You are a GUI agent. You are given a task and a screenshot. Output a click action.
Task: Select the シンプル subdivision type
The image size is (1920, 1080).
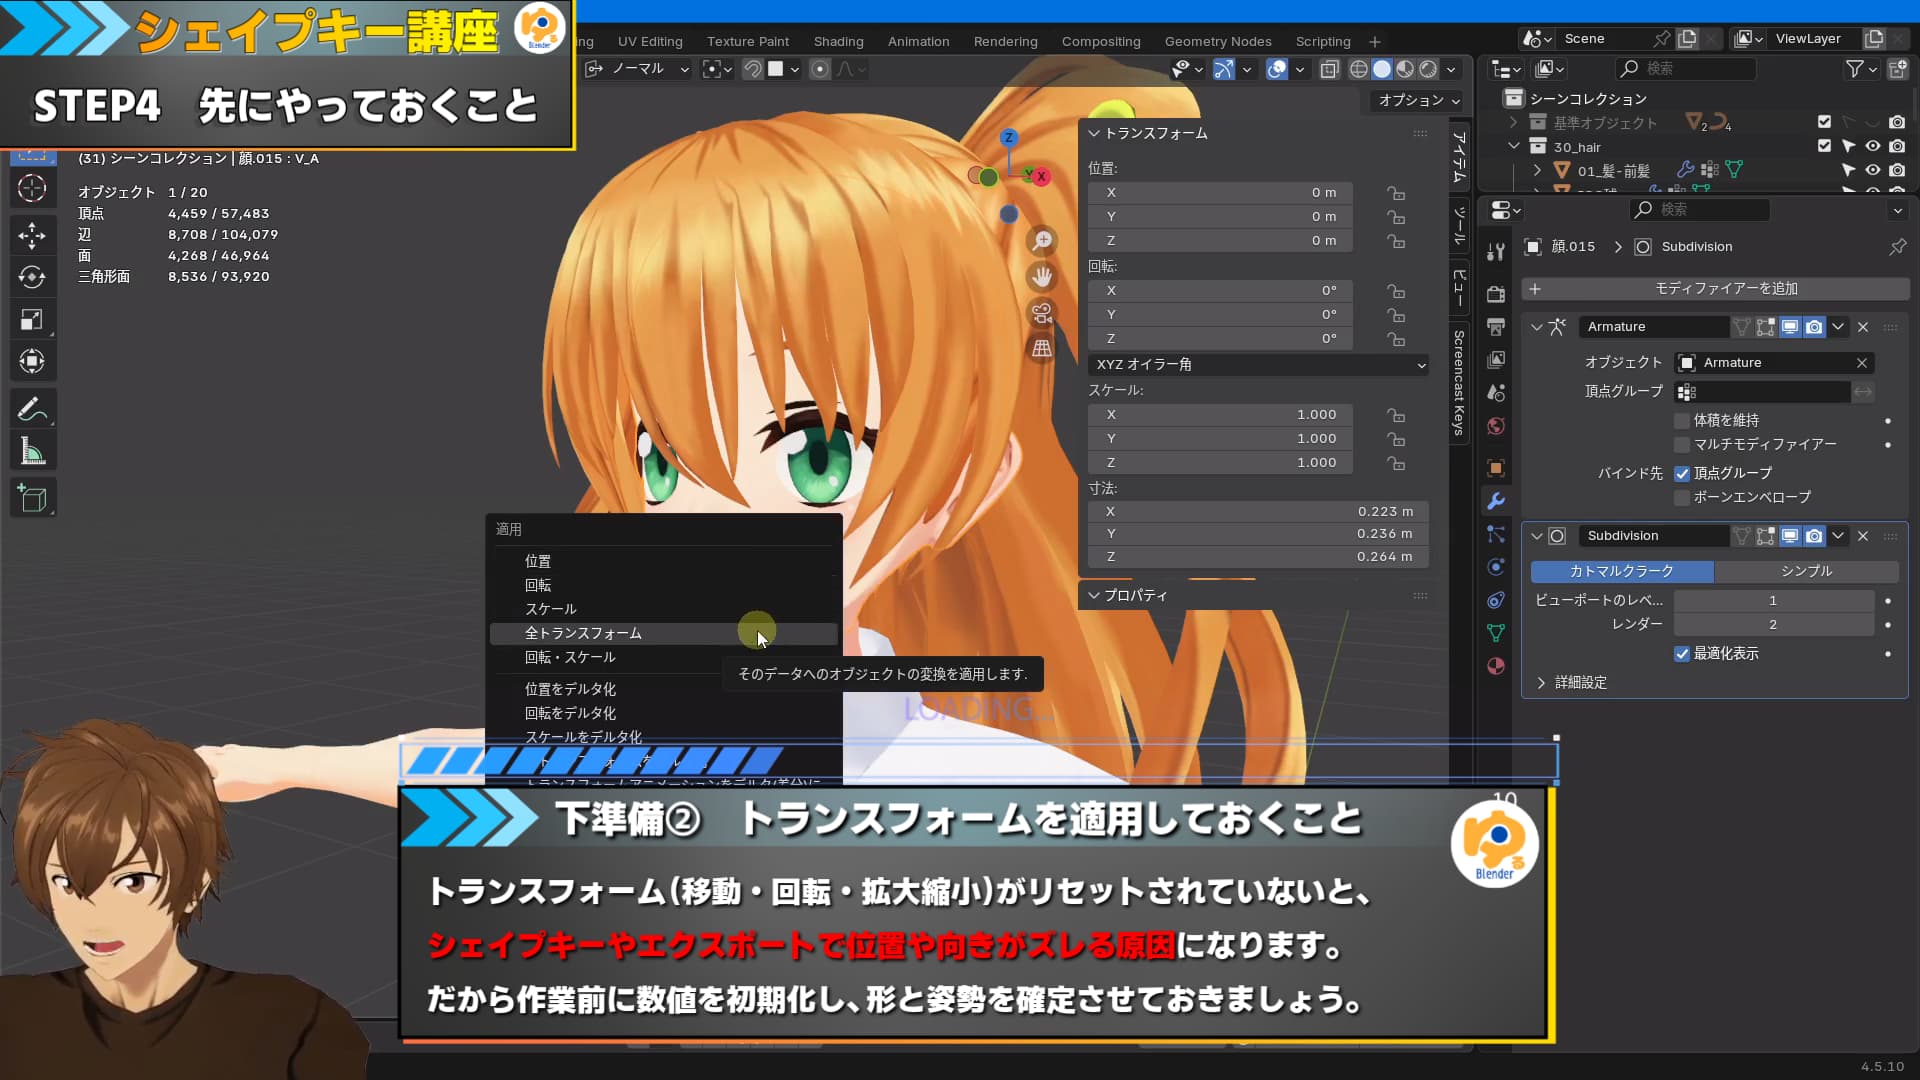tap(1806, 571)
